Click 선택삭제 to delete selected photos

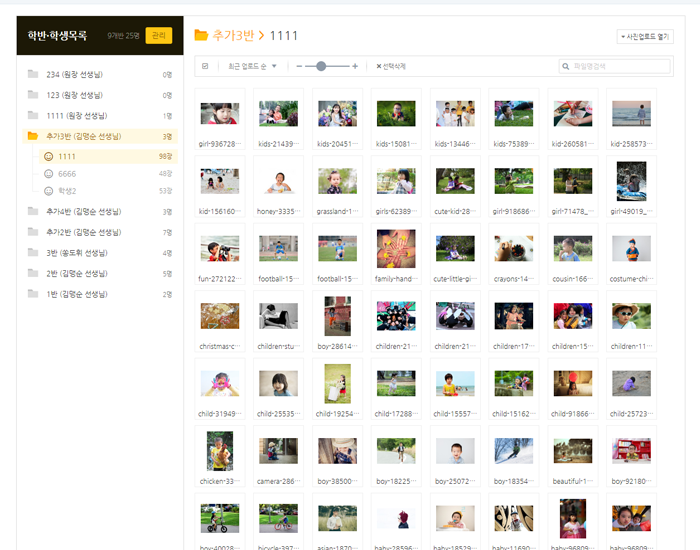[391, 66]
